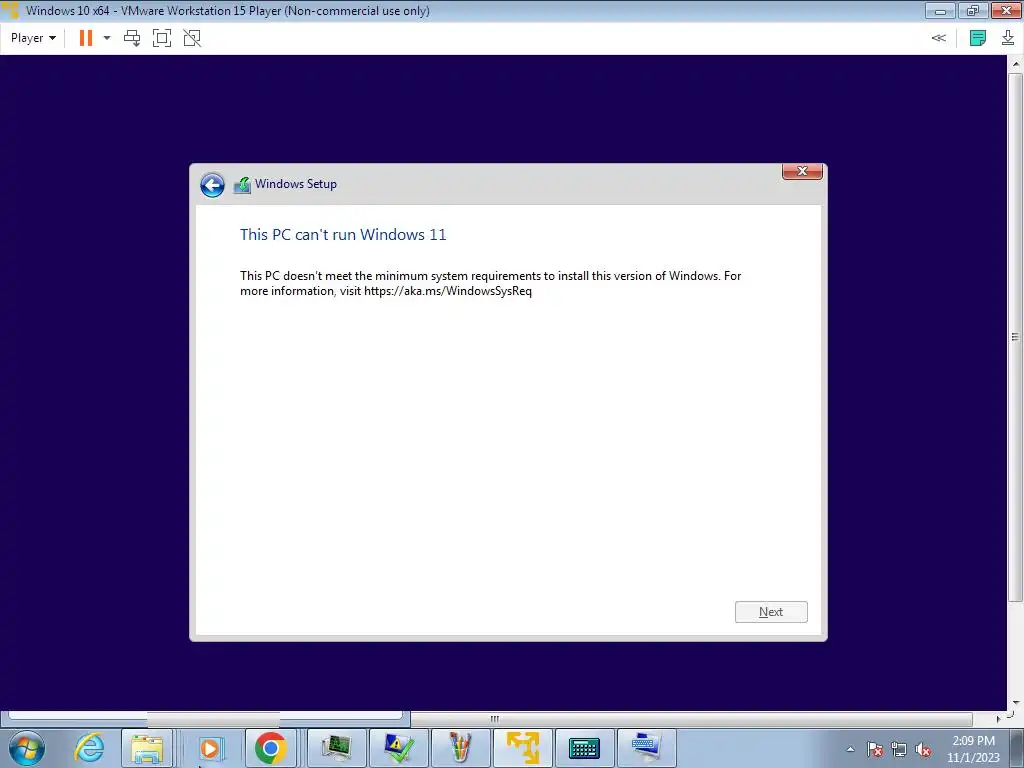This screenshot has height=768, width=1024.
Task: Open the Windows Start menu
Action: click(27, 748)
